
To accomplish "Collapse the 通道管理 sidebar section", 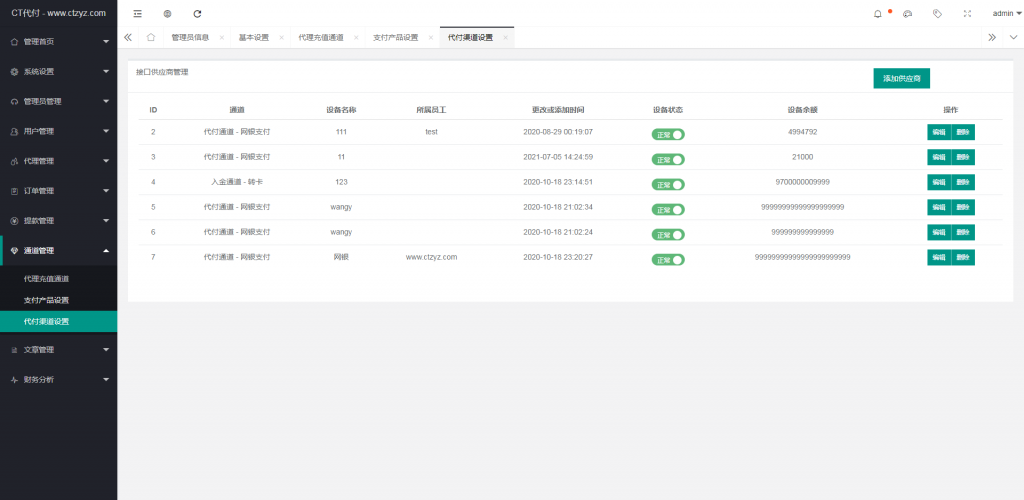I will click(58, 250).
